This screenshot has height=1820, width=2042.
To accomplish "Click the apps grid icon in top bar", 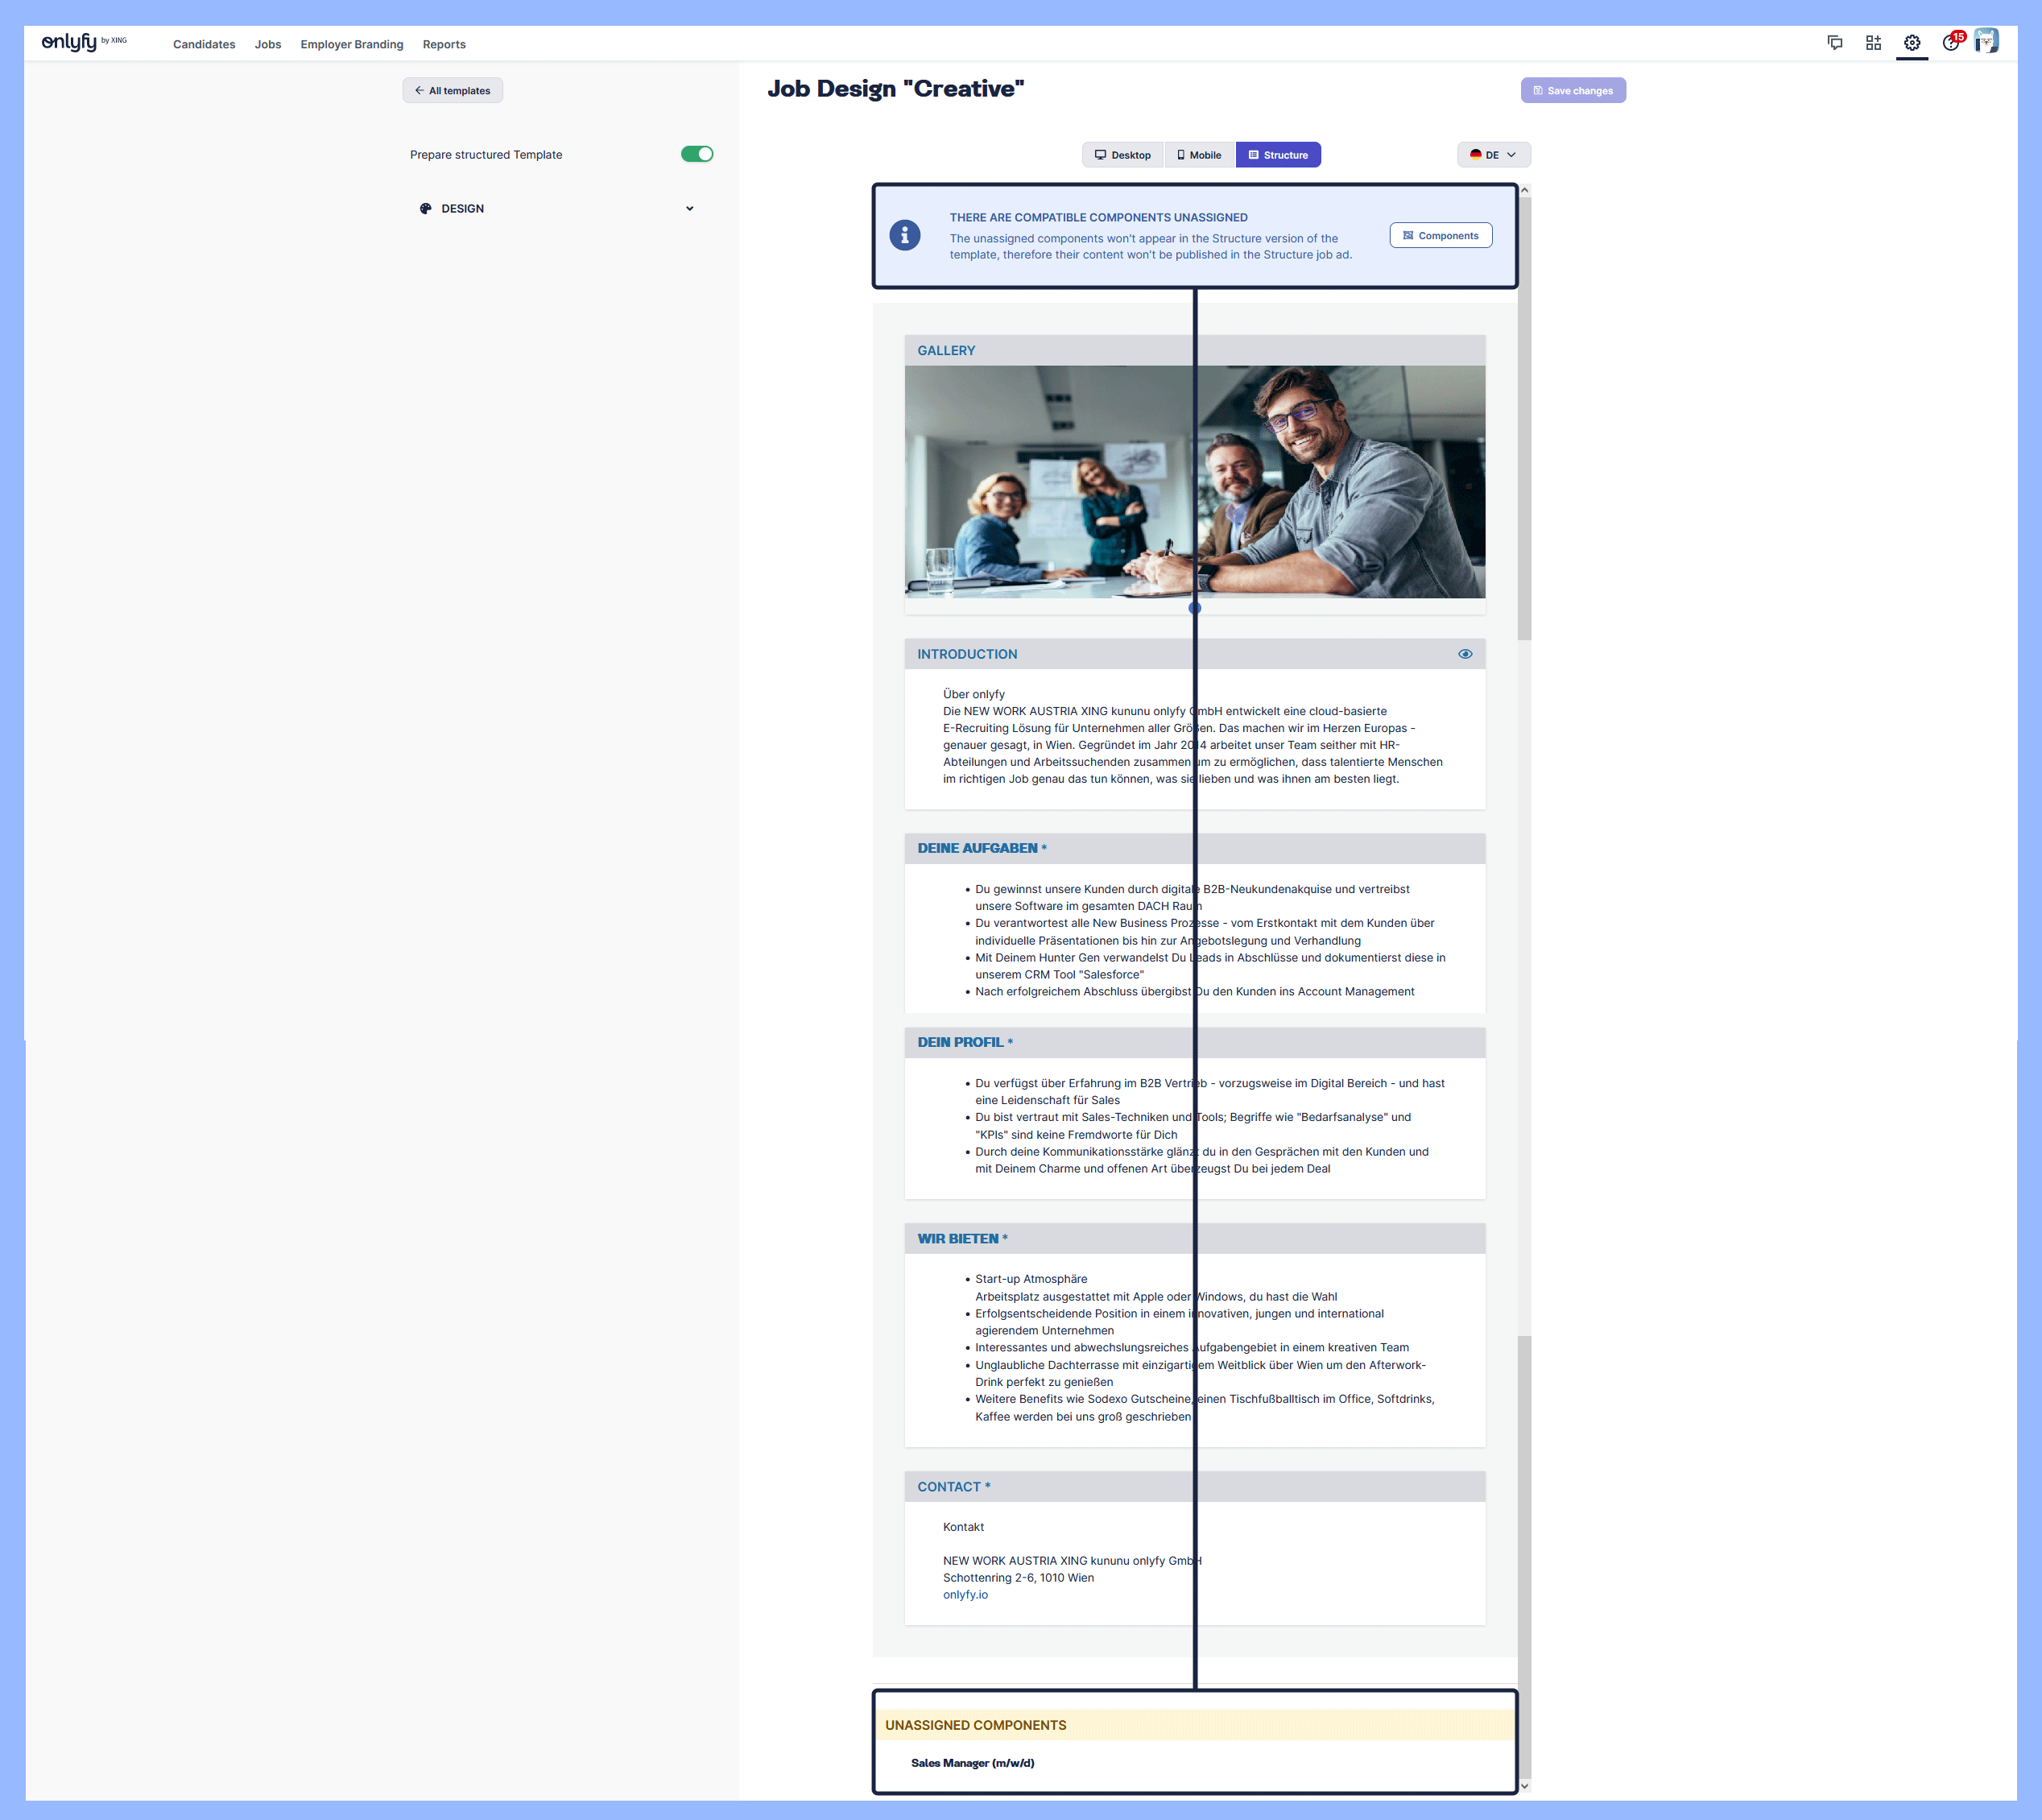I will (1873, 43).
